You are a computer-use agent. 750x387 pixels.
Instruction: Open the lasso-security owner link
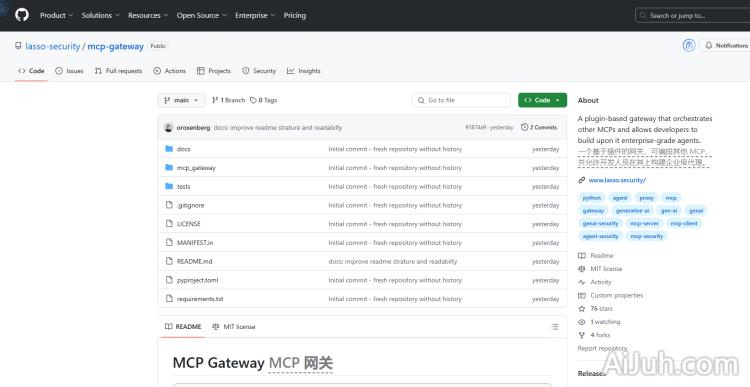click(53, 46)
